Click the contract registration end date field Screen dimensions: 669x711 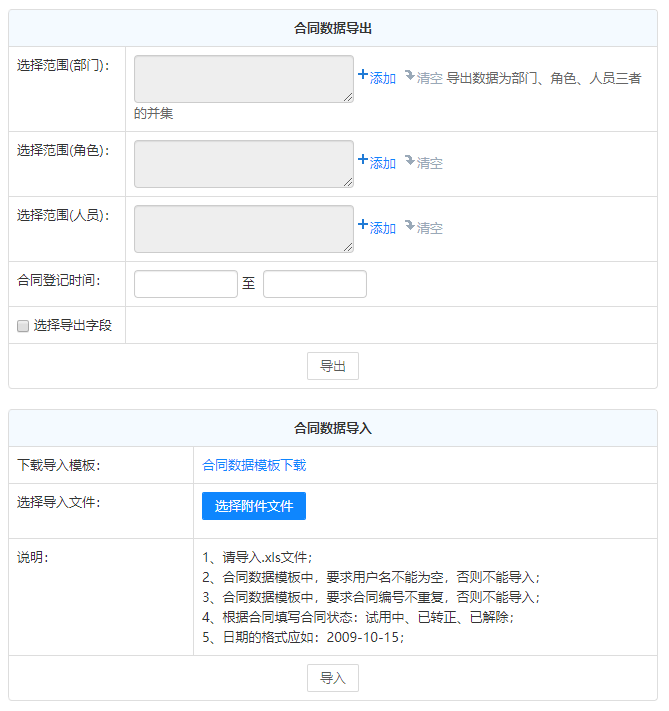(314, 284)
